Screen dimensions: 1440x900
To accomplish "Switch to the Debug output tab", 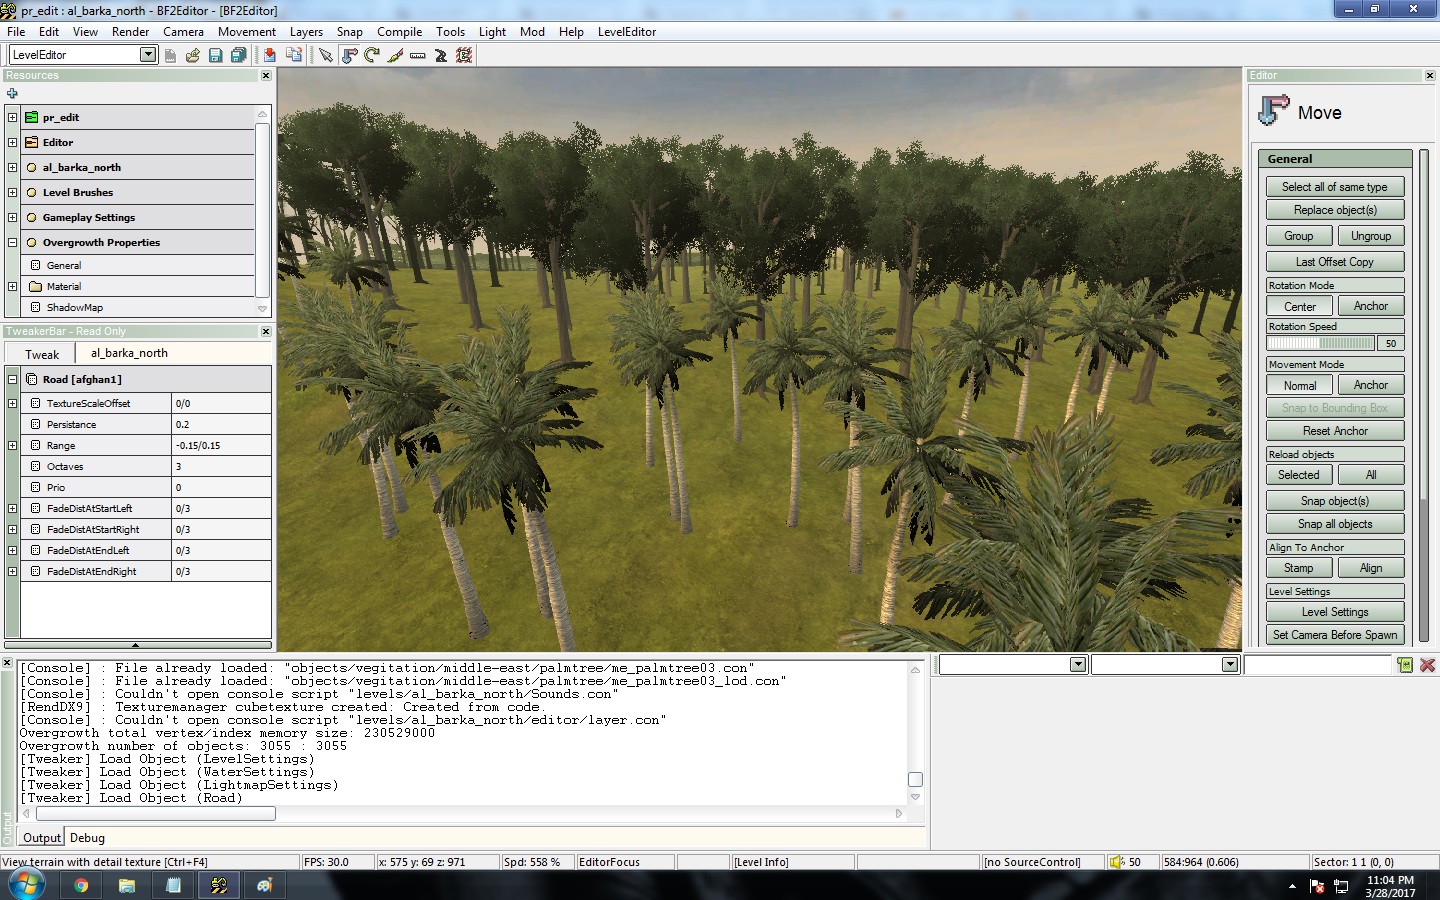I will (x=87, y=838).
